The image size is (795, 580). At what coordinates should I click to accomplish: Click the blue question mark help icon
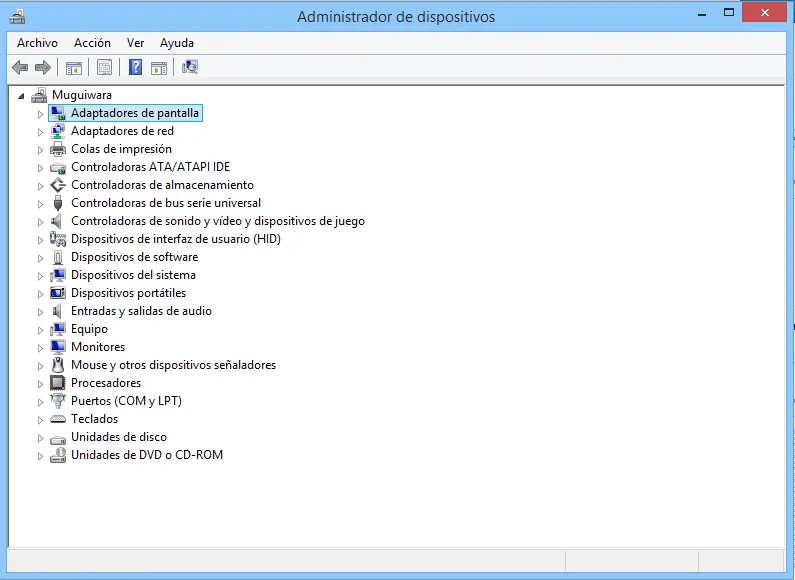point(135,67)
